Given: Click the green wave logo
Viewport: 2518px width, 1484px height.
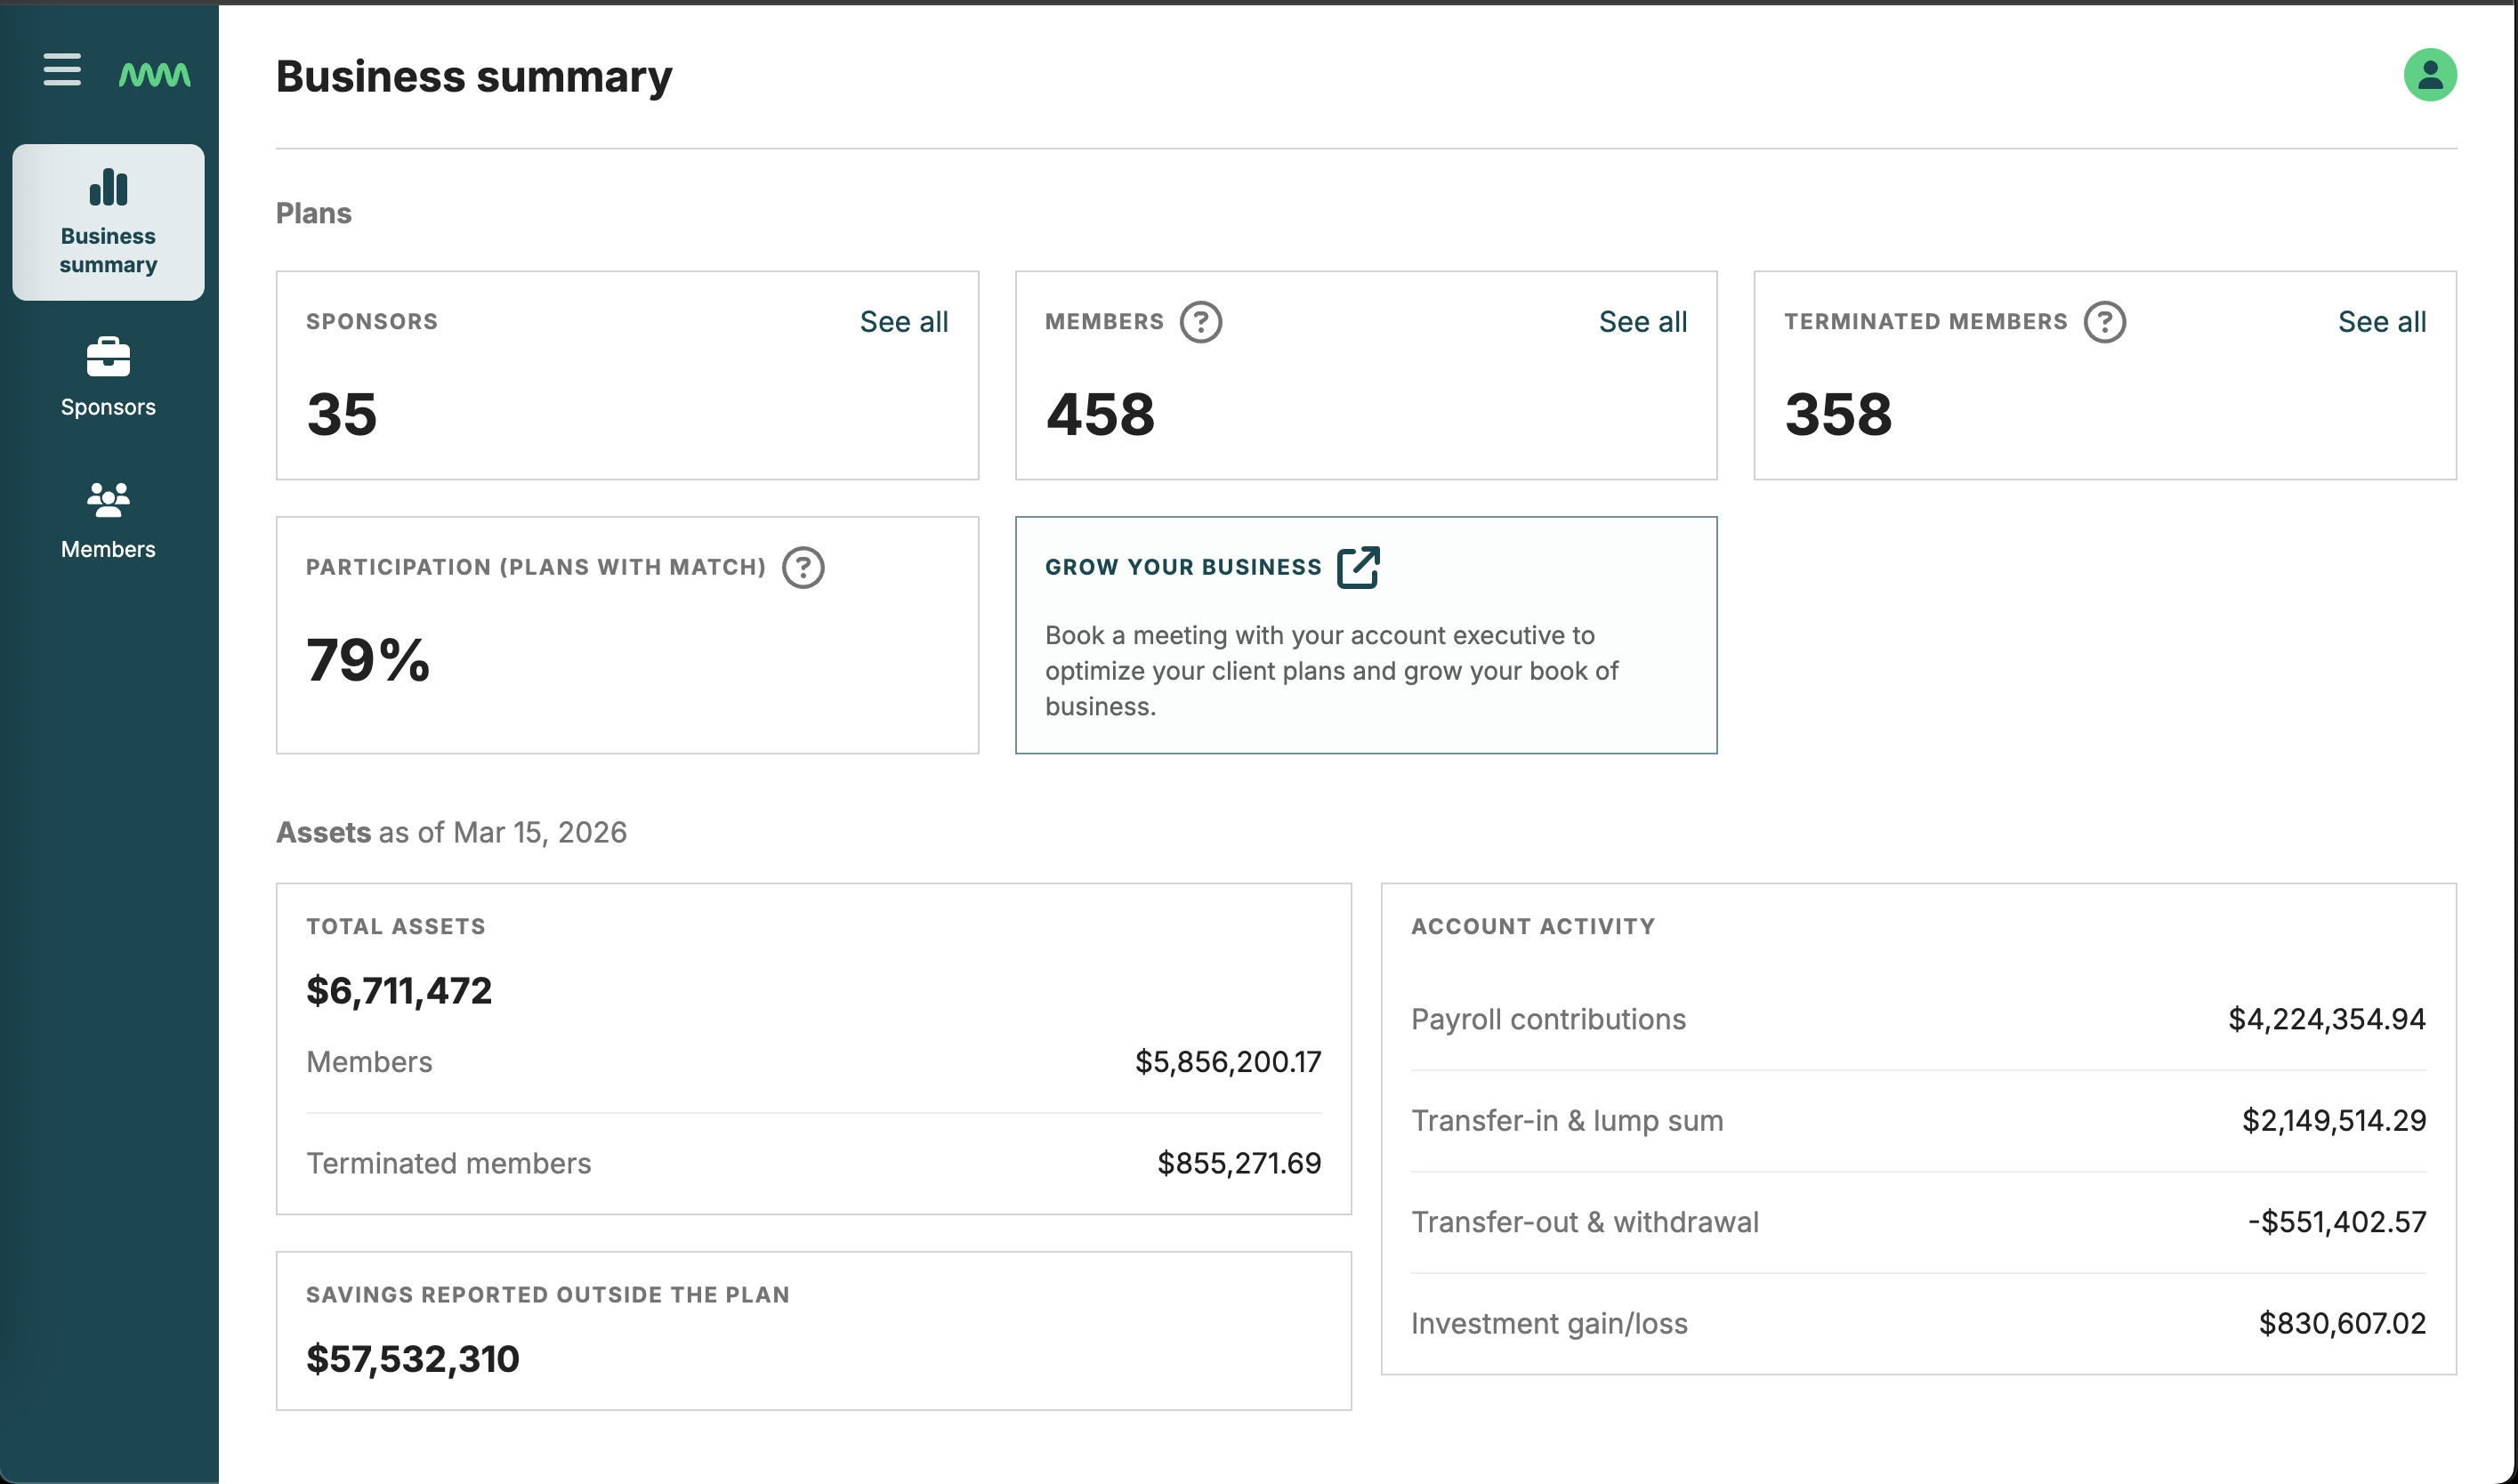Looking at the screenshot, I should click(155, 74).
